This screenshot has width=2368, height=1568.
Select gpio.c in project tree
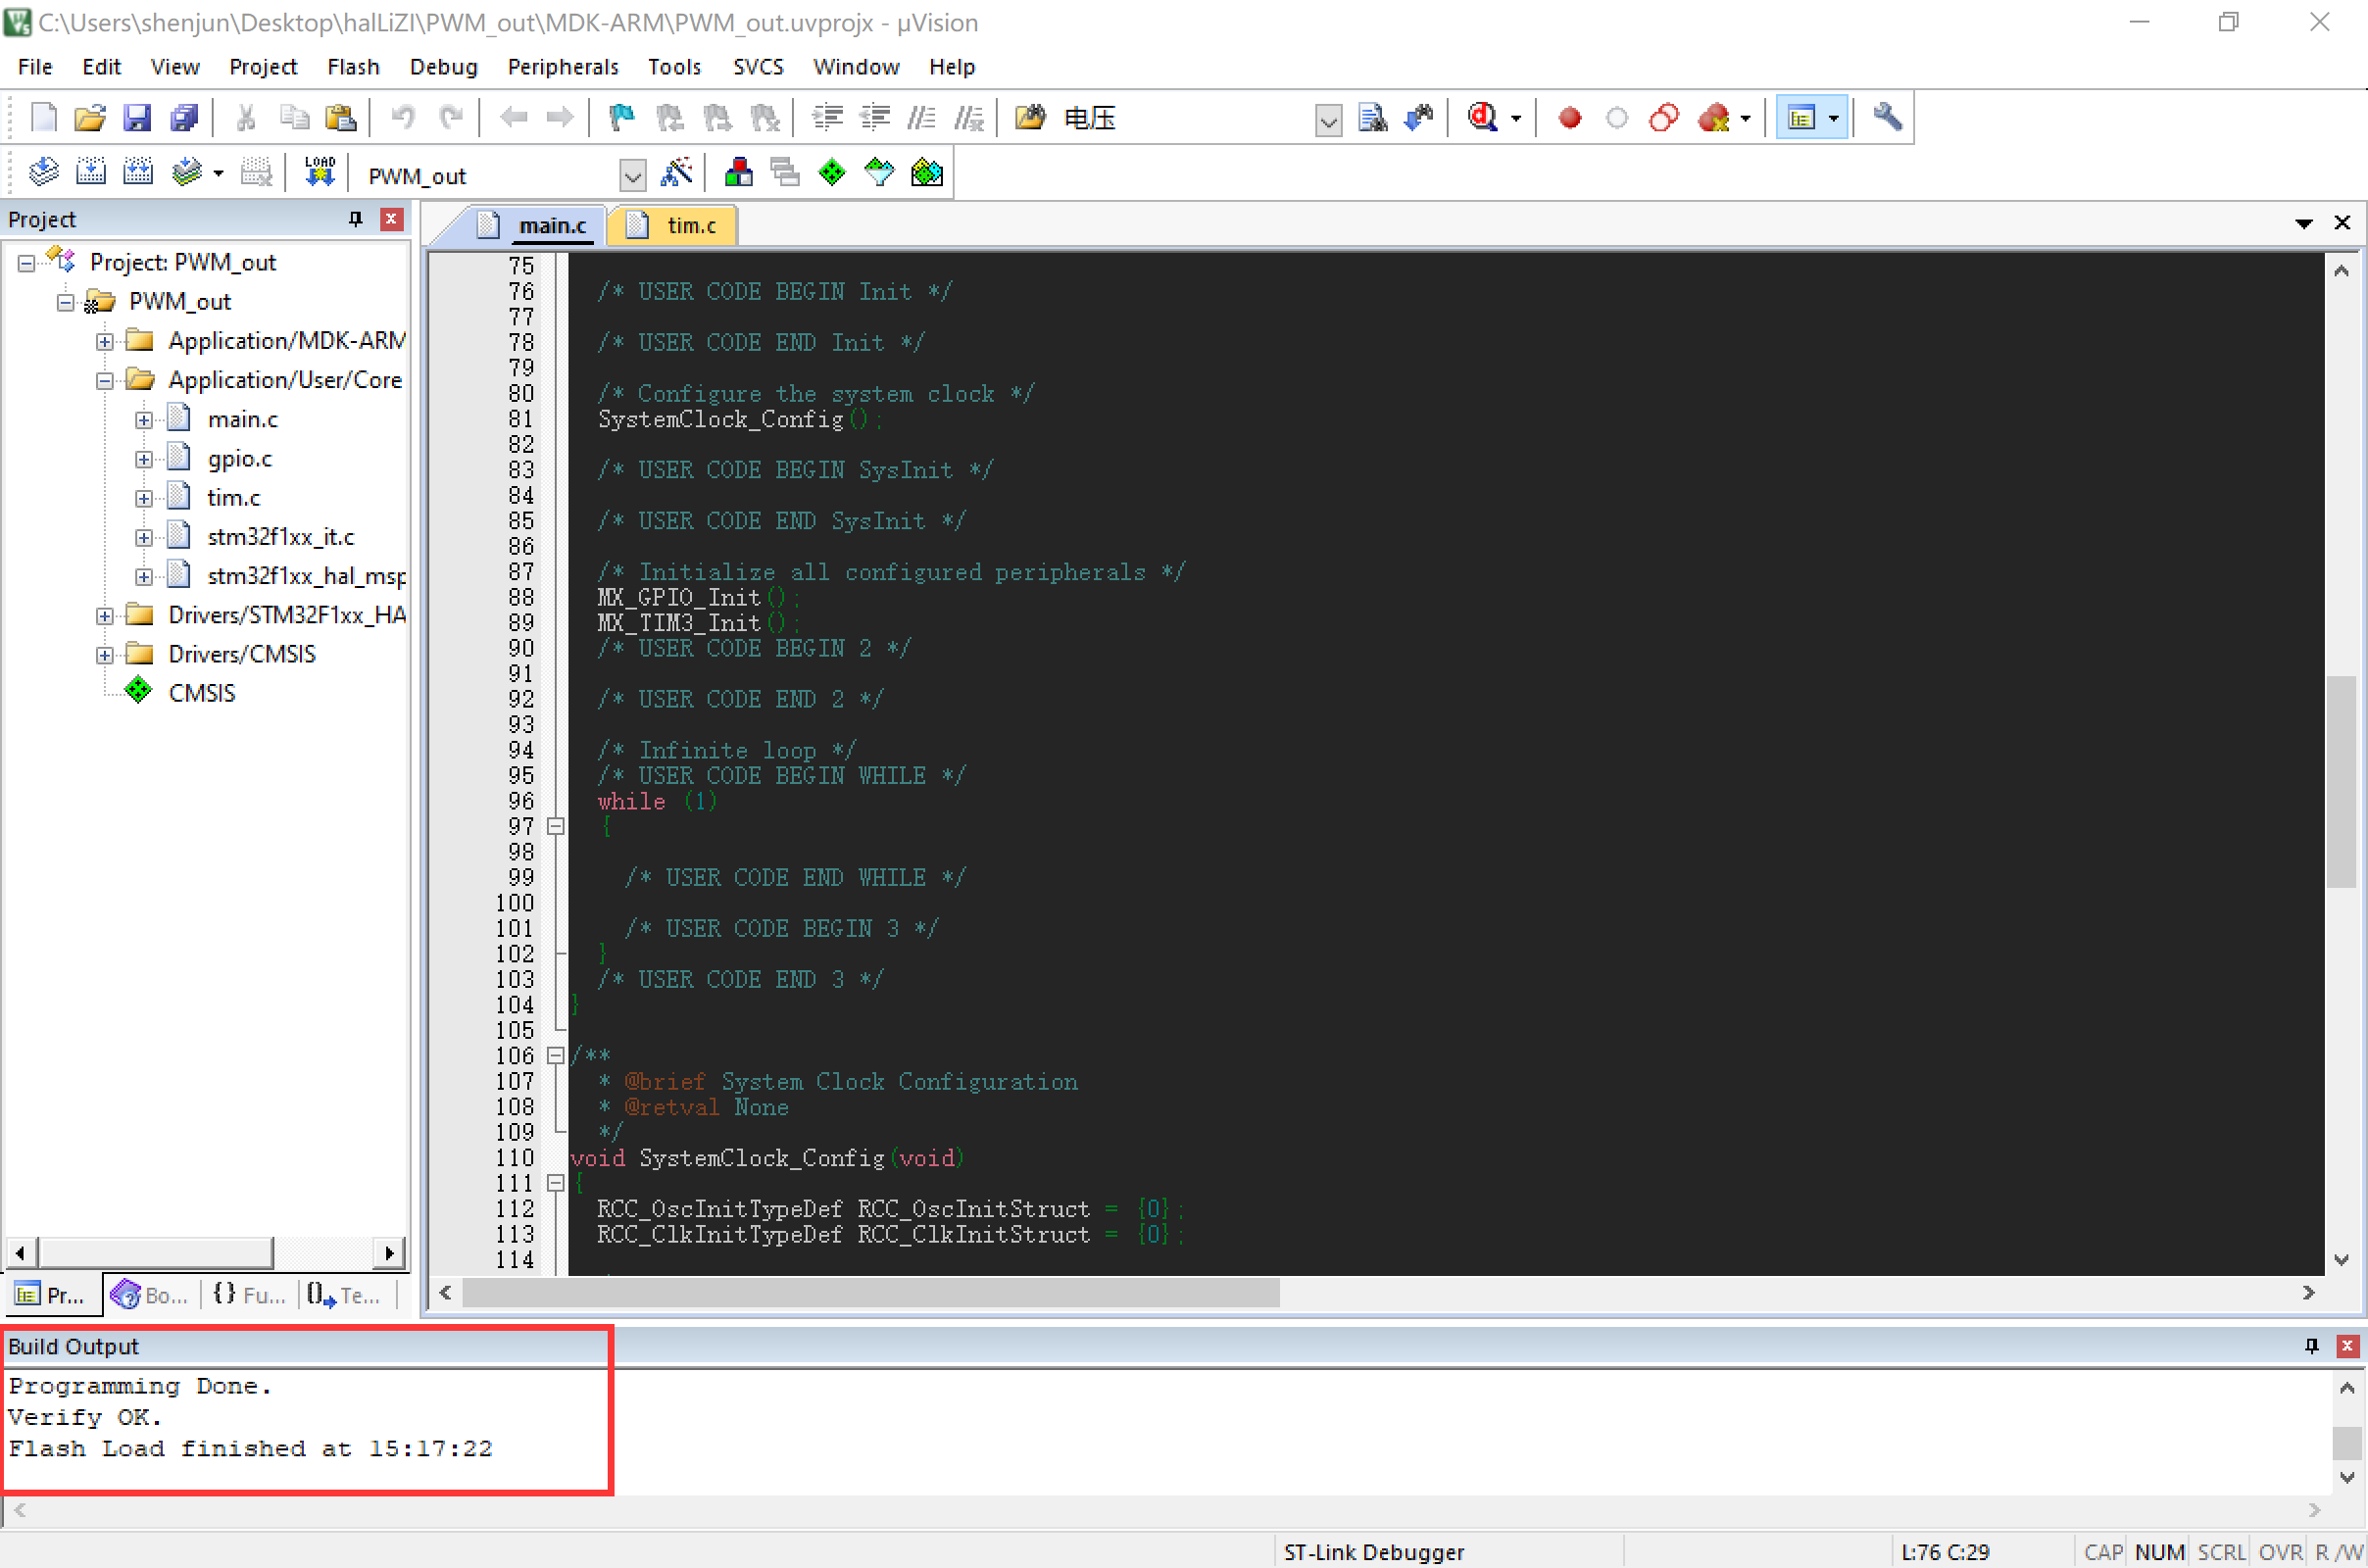pos(239,459)
